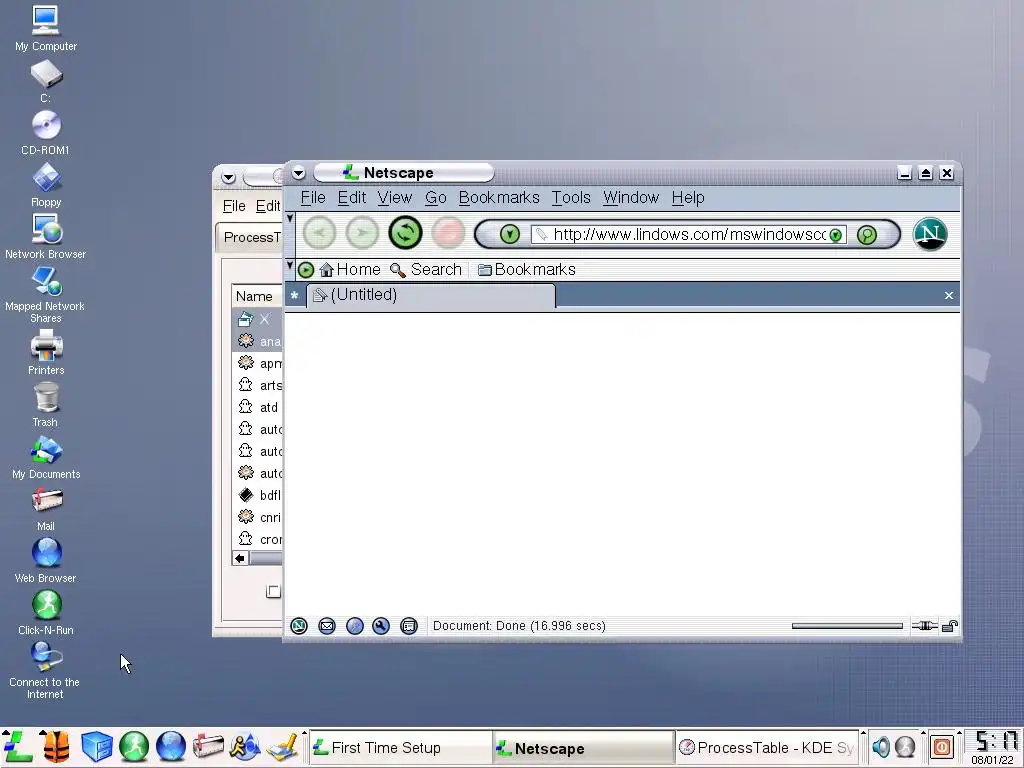Collapse the navigation toolbar using its grippy arrow
1024x768 pixels.
click(290, 218)
